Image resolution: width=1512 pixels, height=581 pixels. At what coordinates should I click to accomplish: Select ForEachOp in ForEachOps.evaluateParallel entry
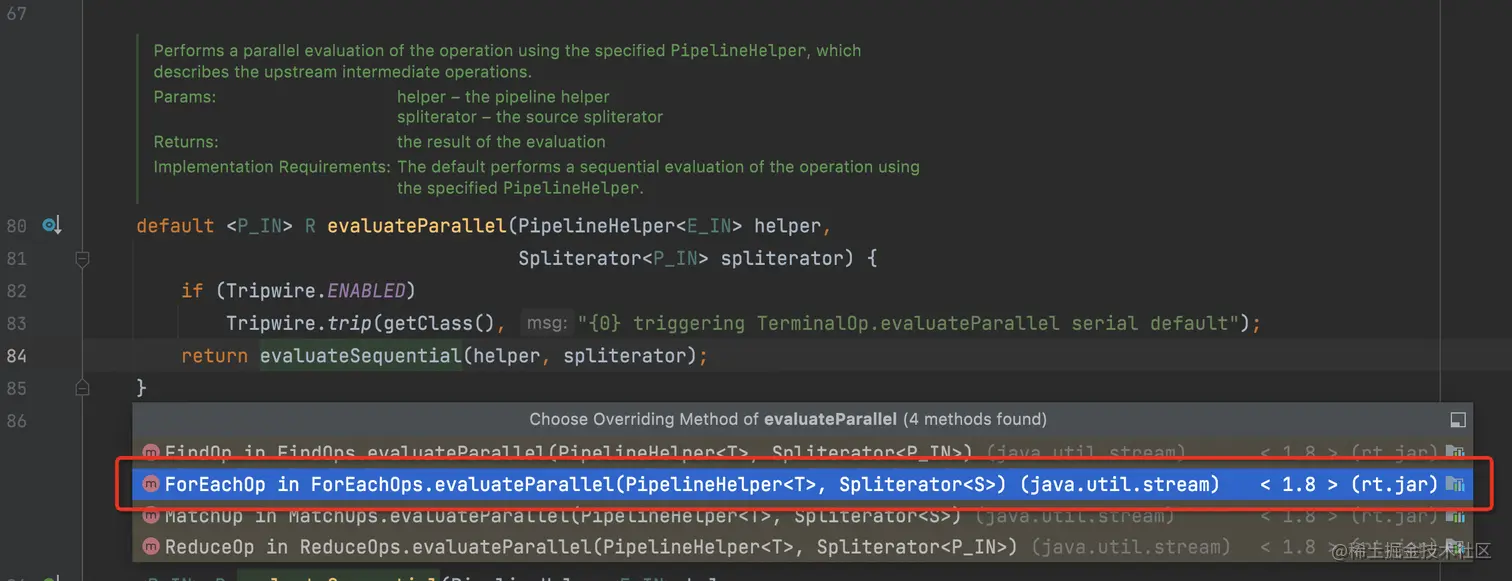(x=803, y=485)
